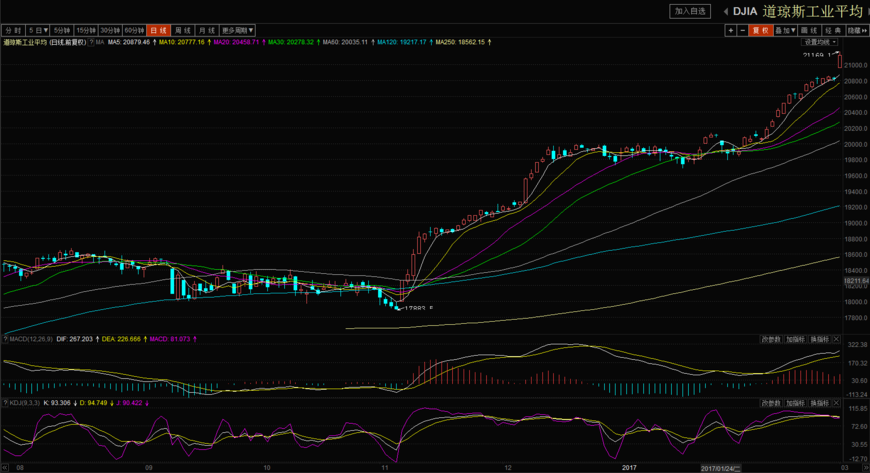The height and width of the screenshot is (473, 870).
Task: Click the help icon beside MACD(12,26,9)
Action: tap(6, 339)
